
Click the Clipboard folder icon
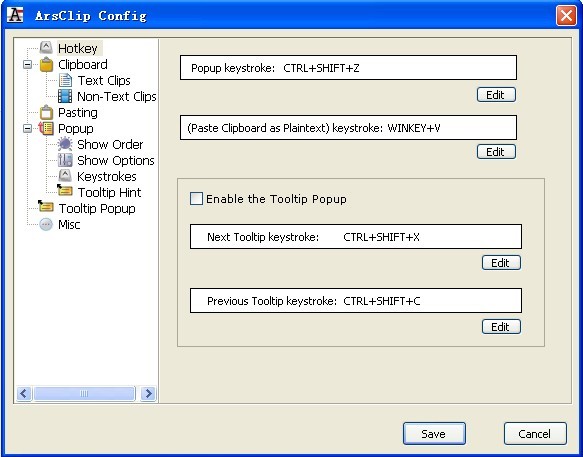(46, 64)
